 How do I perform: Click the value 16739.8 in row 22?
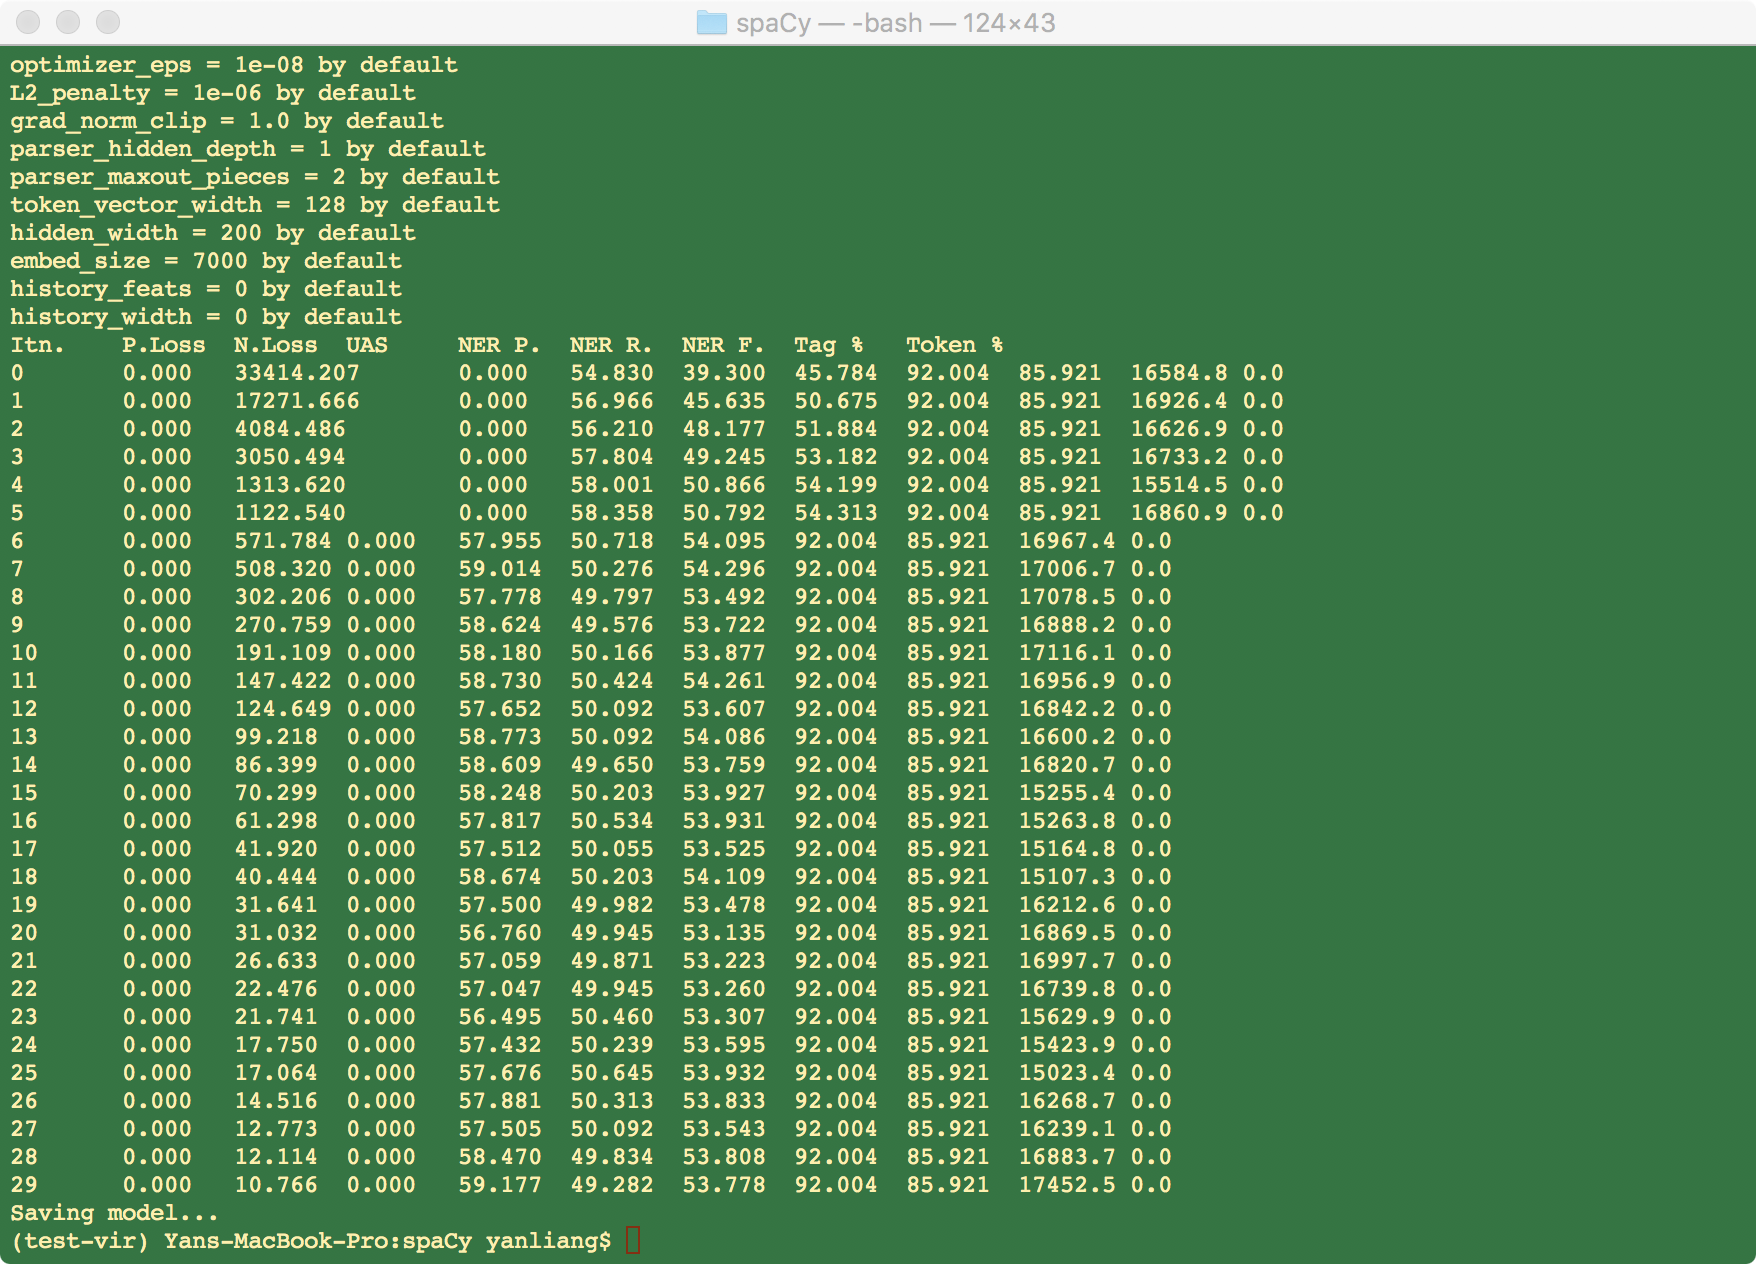coord(1067,989)
